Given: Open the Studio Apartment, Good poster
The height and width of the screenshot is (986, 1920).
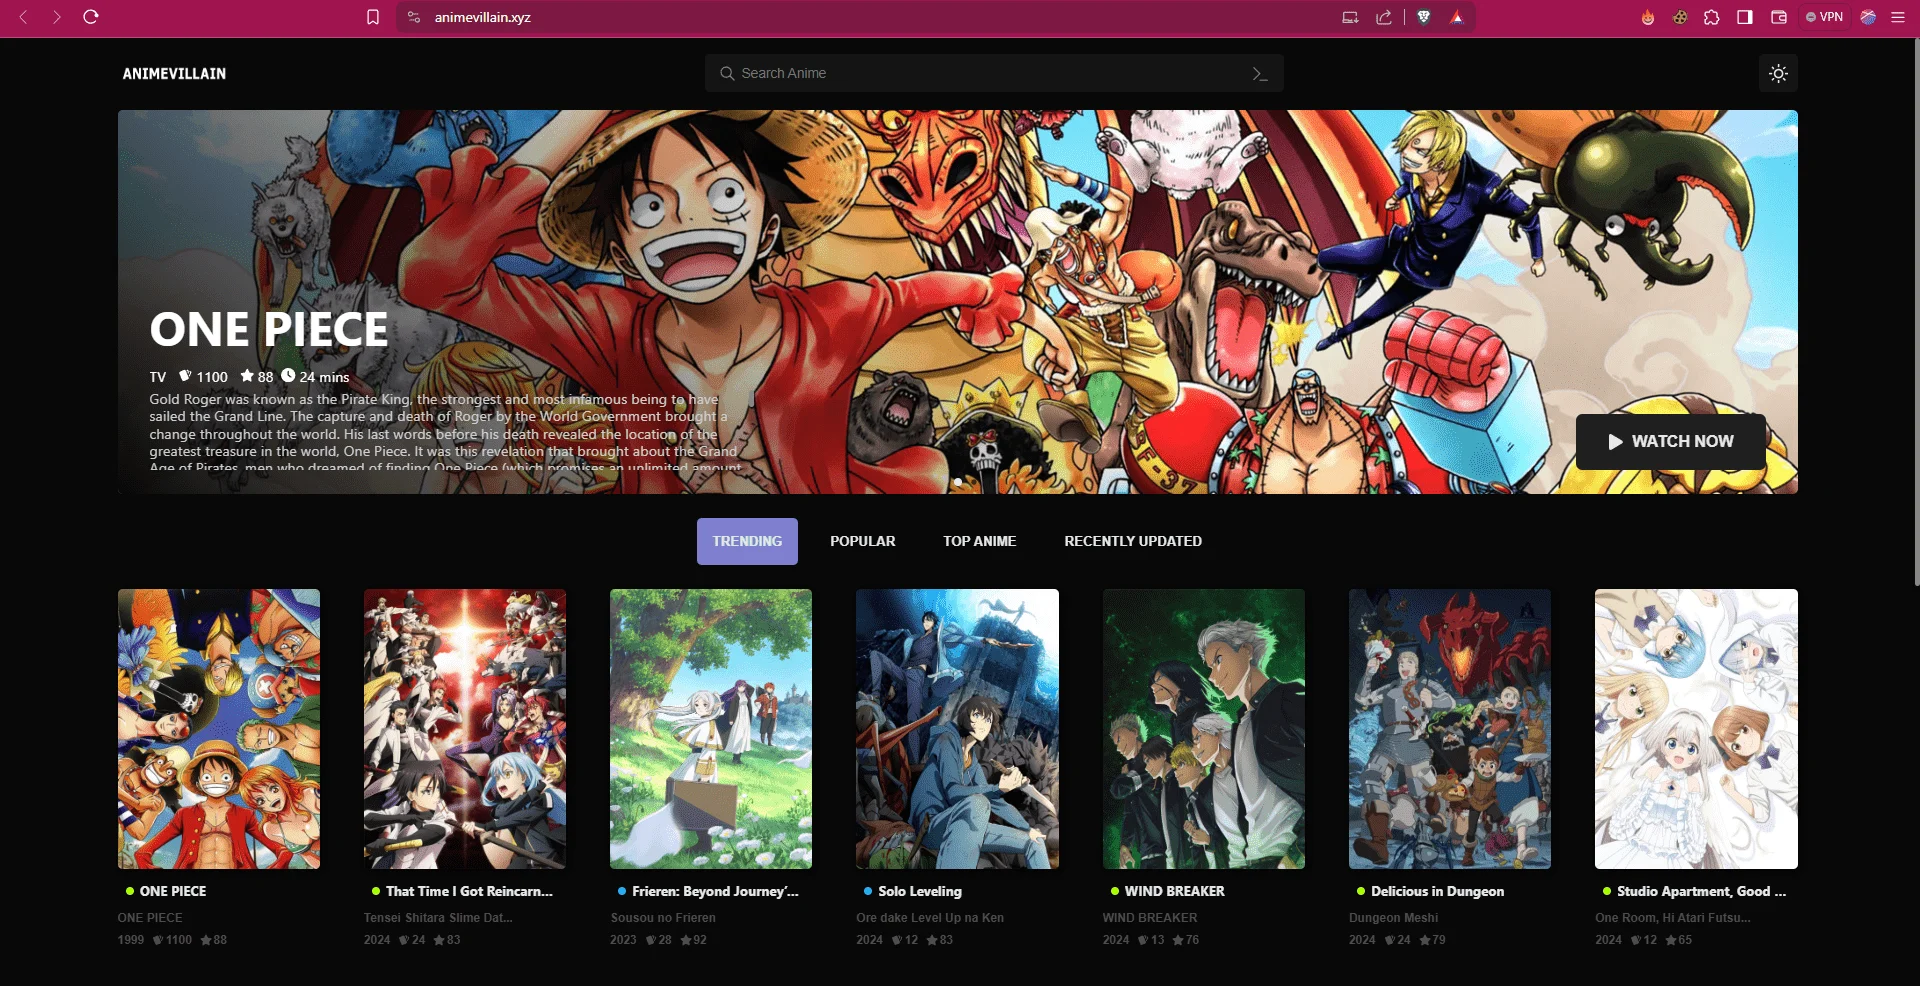Looking at the screenshot, I should point(1696,729).
